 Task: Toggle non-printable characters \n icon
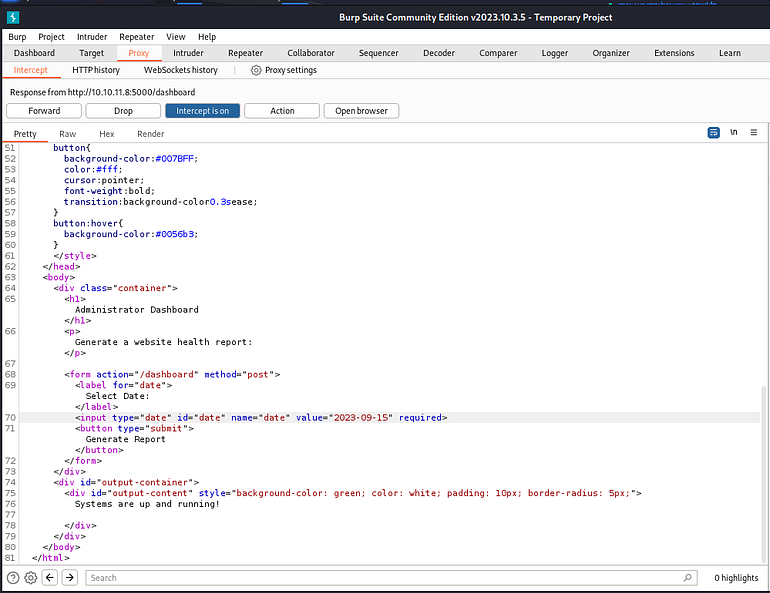tap(734, 133)
